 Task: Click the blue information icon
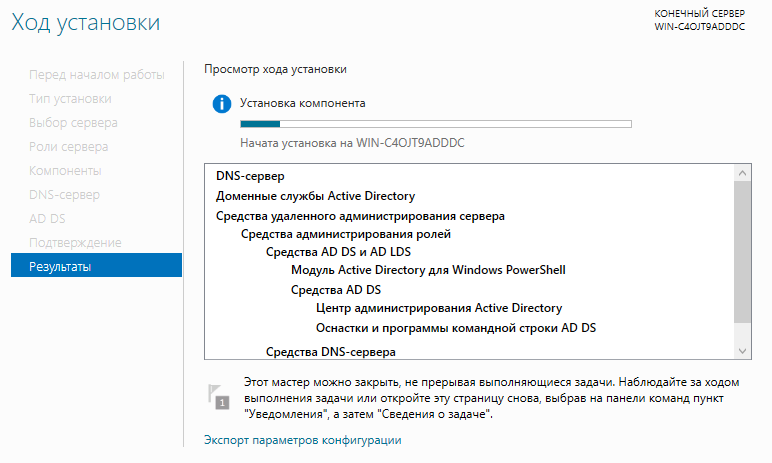pyautogui.click(x=222, y=104)
